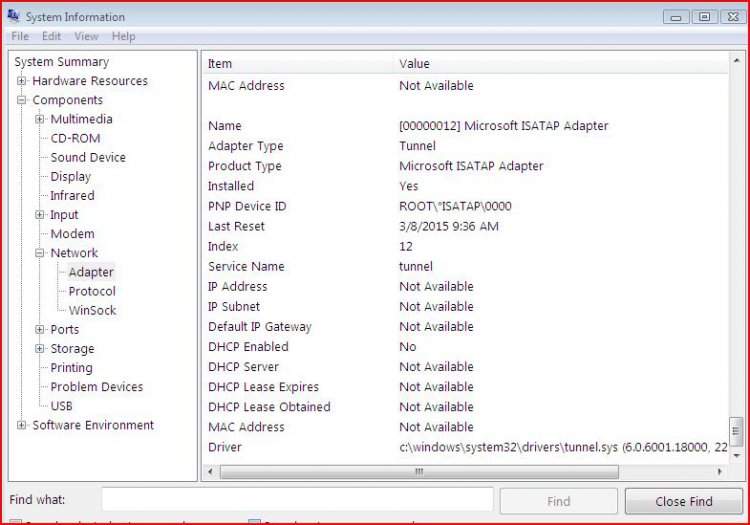Select the Storage tree item
The height and width of the screenshot is (525, 750).
[72, 349]
